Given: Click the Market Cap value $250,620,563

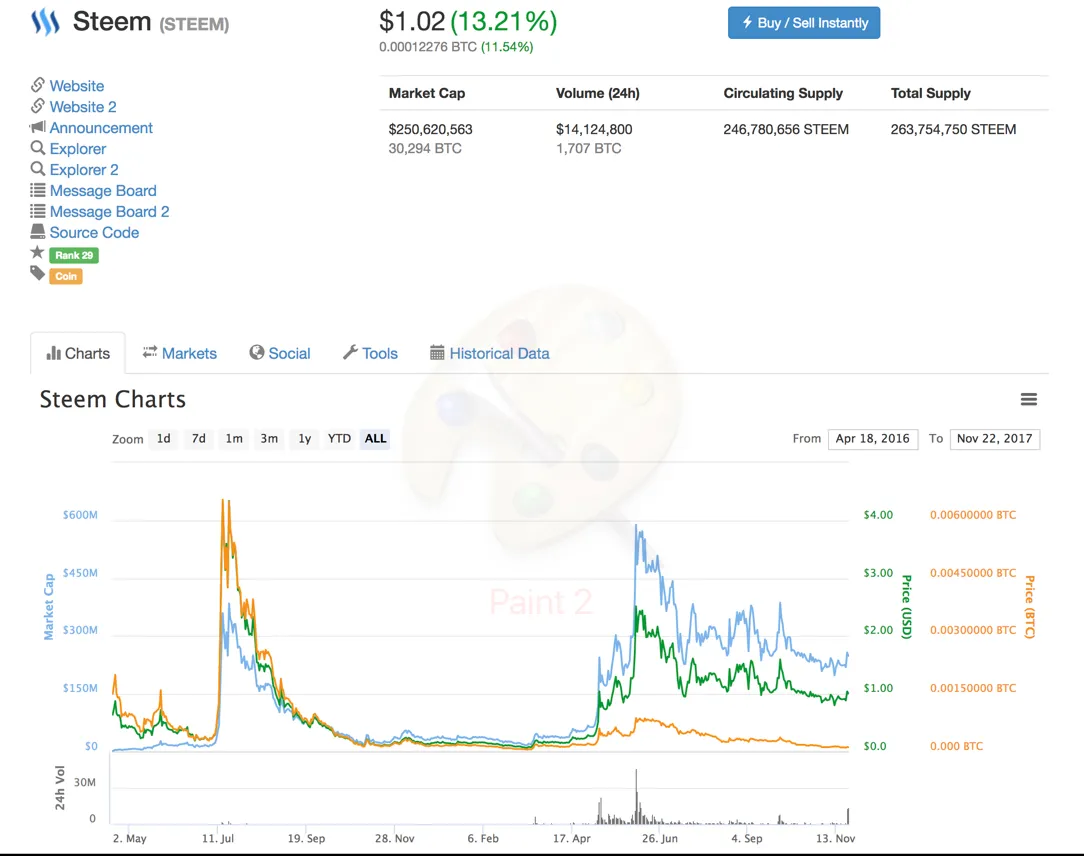Looking at the screenshot, I should [x=431, y=129].
